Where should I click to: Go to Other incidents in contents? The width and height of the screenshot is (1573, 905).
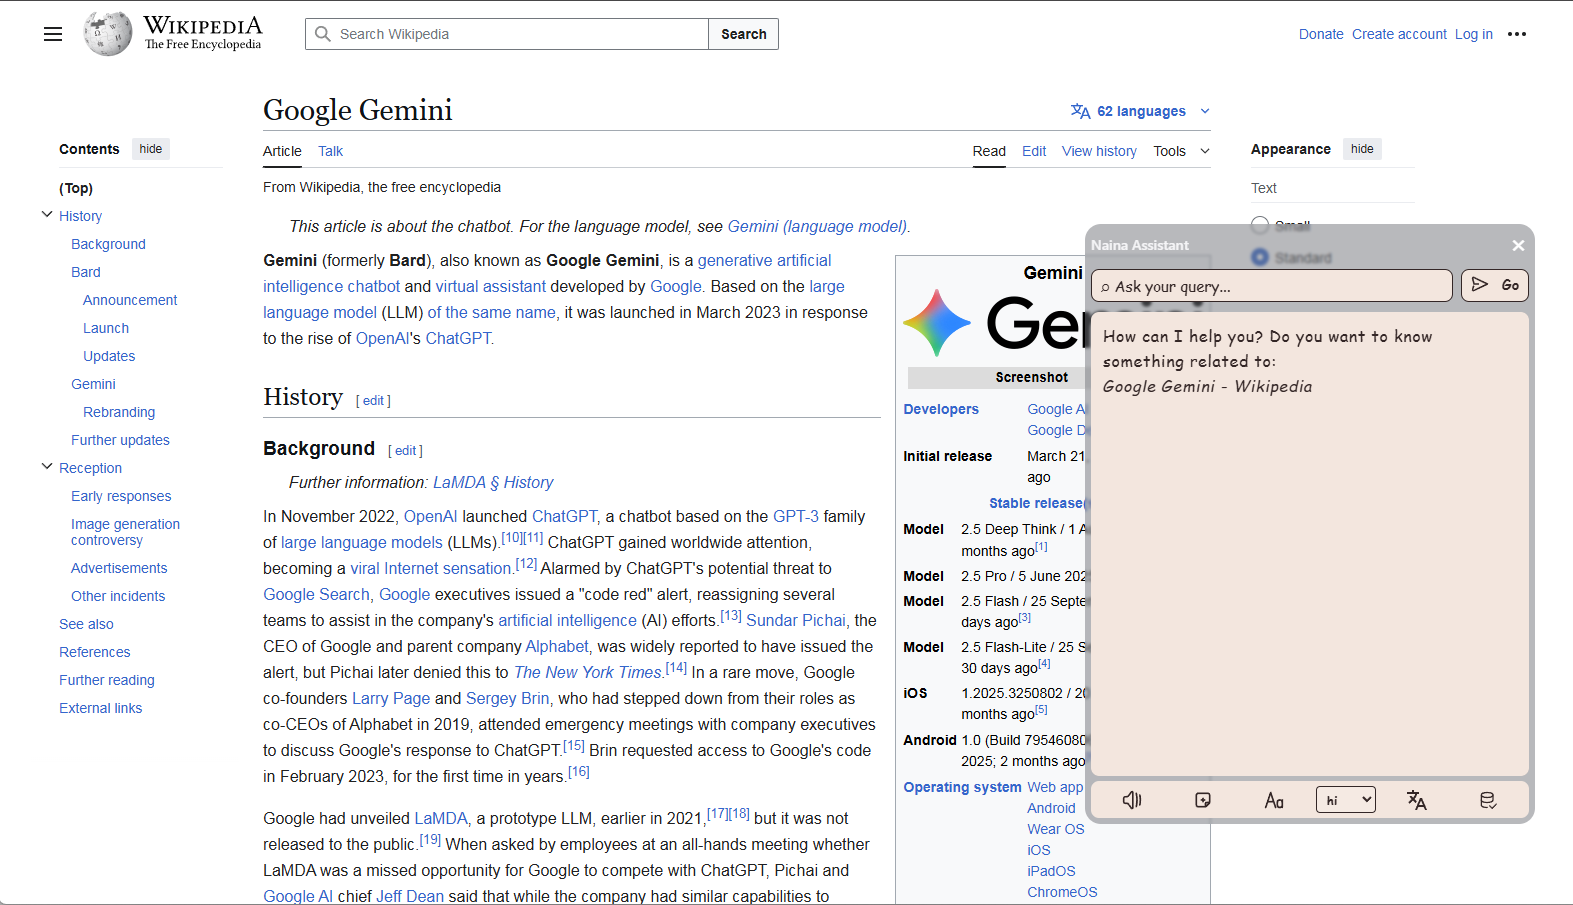[x=118, y=596]
